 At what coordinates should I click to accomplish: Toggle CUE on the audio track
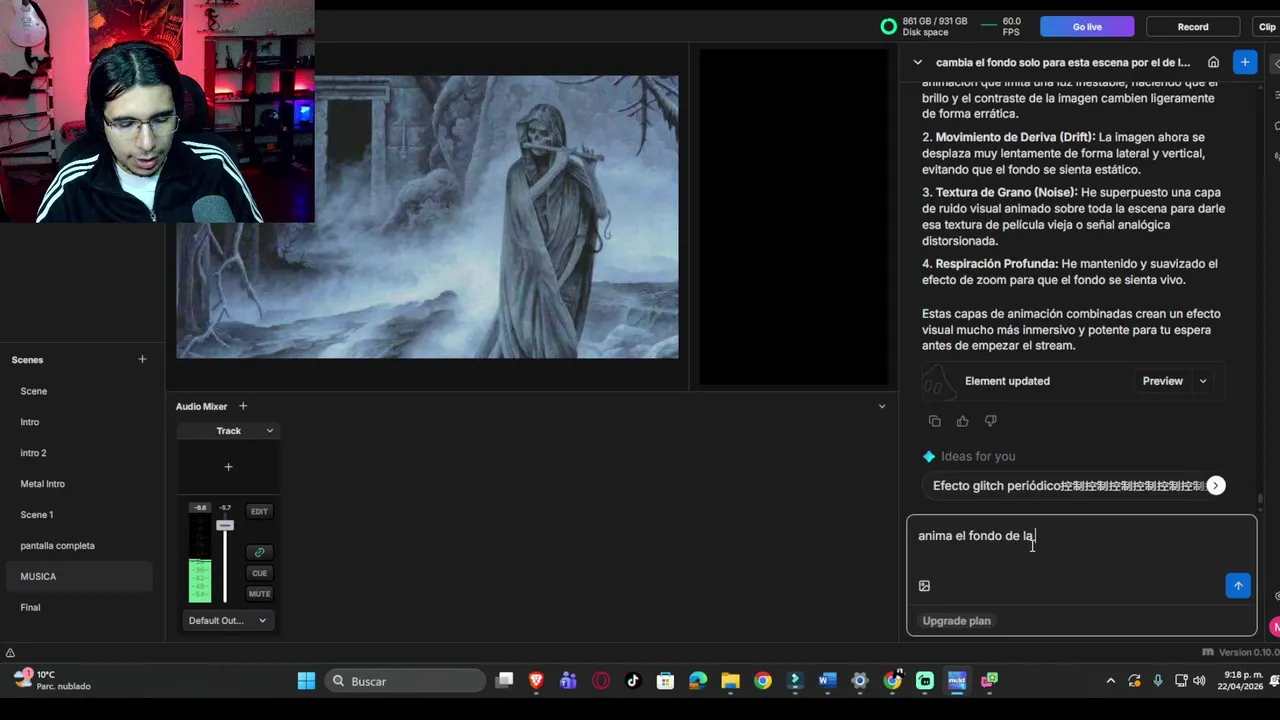pos(259,573)
